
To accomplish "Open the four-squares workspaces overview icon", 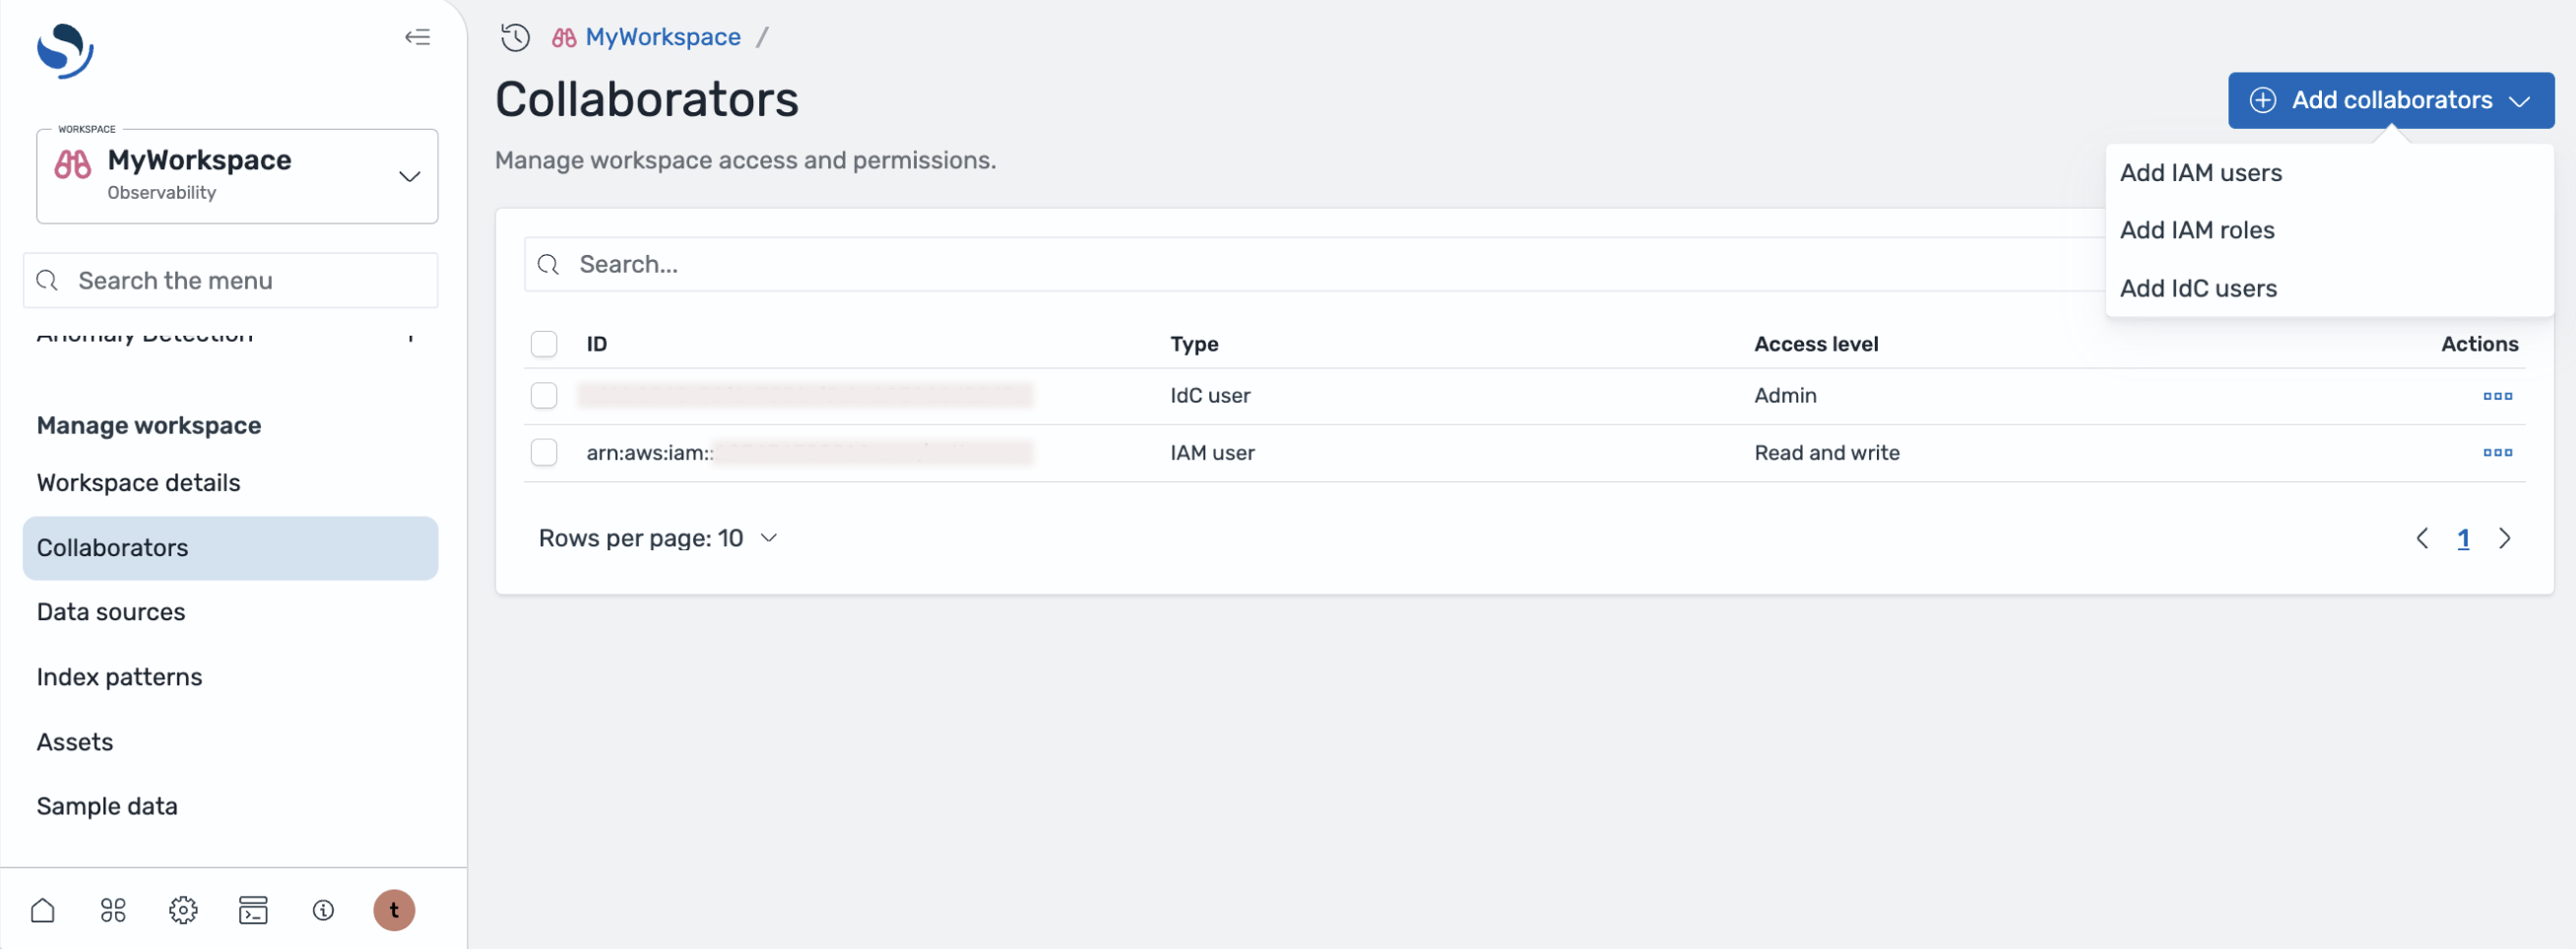I will pyautogui.click(x=113, y=910).
